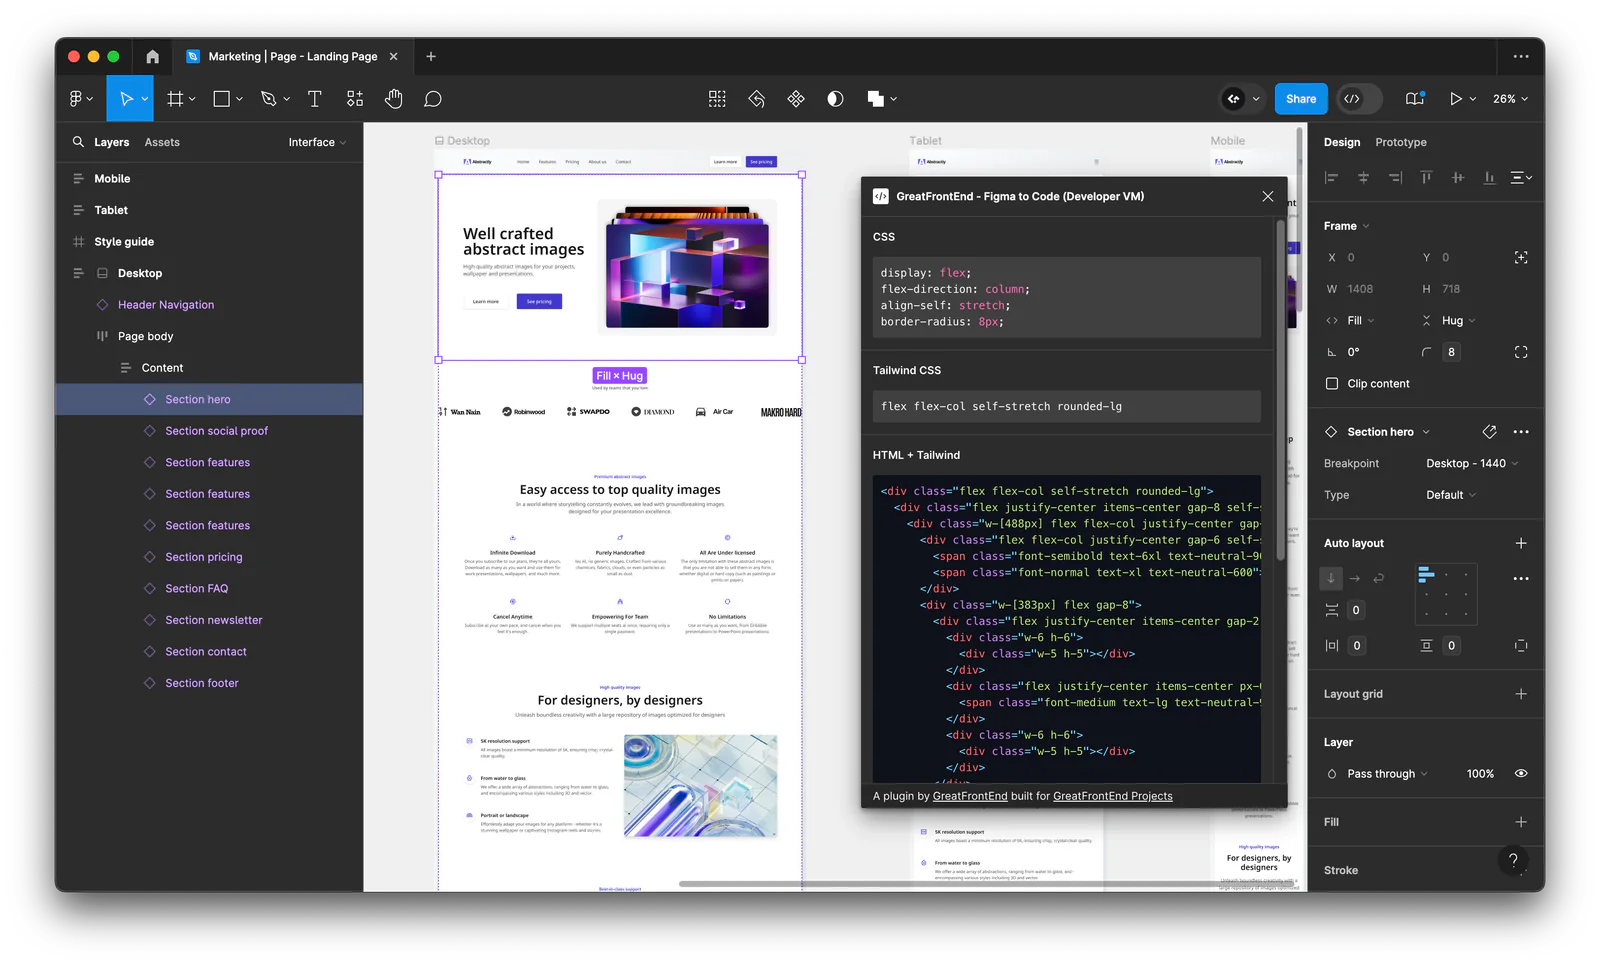This screenshot has width=1600, height=965.
Task: Open the Interface page dropdown
Action: click(317, 142)
